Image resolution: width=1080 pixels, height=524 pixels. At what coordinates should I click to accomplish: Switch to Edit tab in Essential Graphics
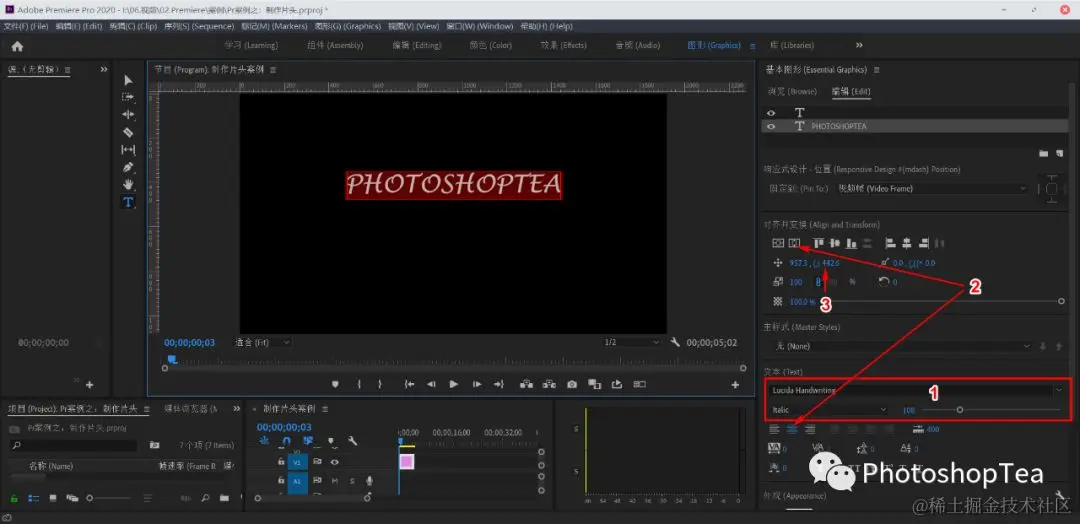851,92
